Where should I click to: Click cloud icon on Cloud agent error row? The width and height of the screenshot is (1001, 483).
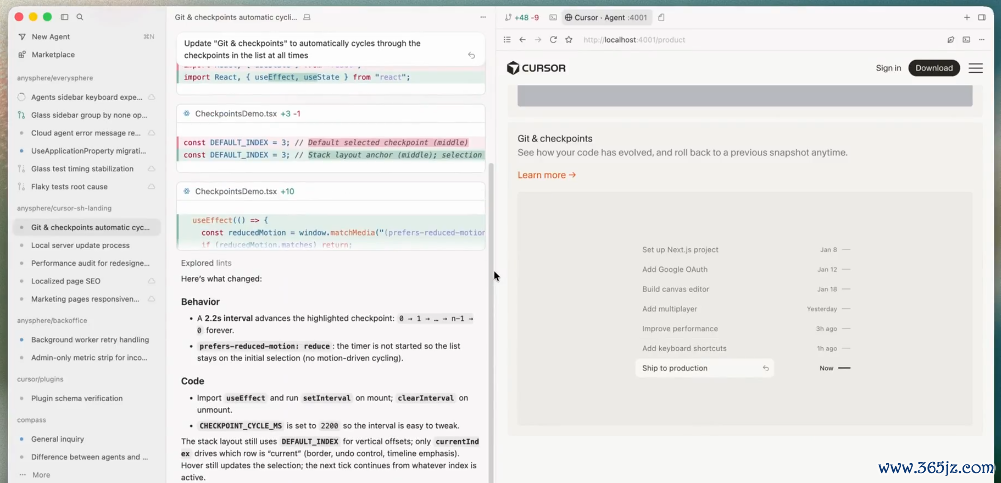151,133
